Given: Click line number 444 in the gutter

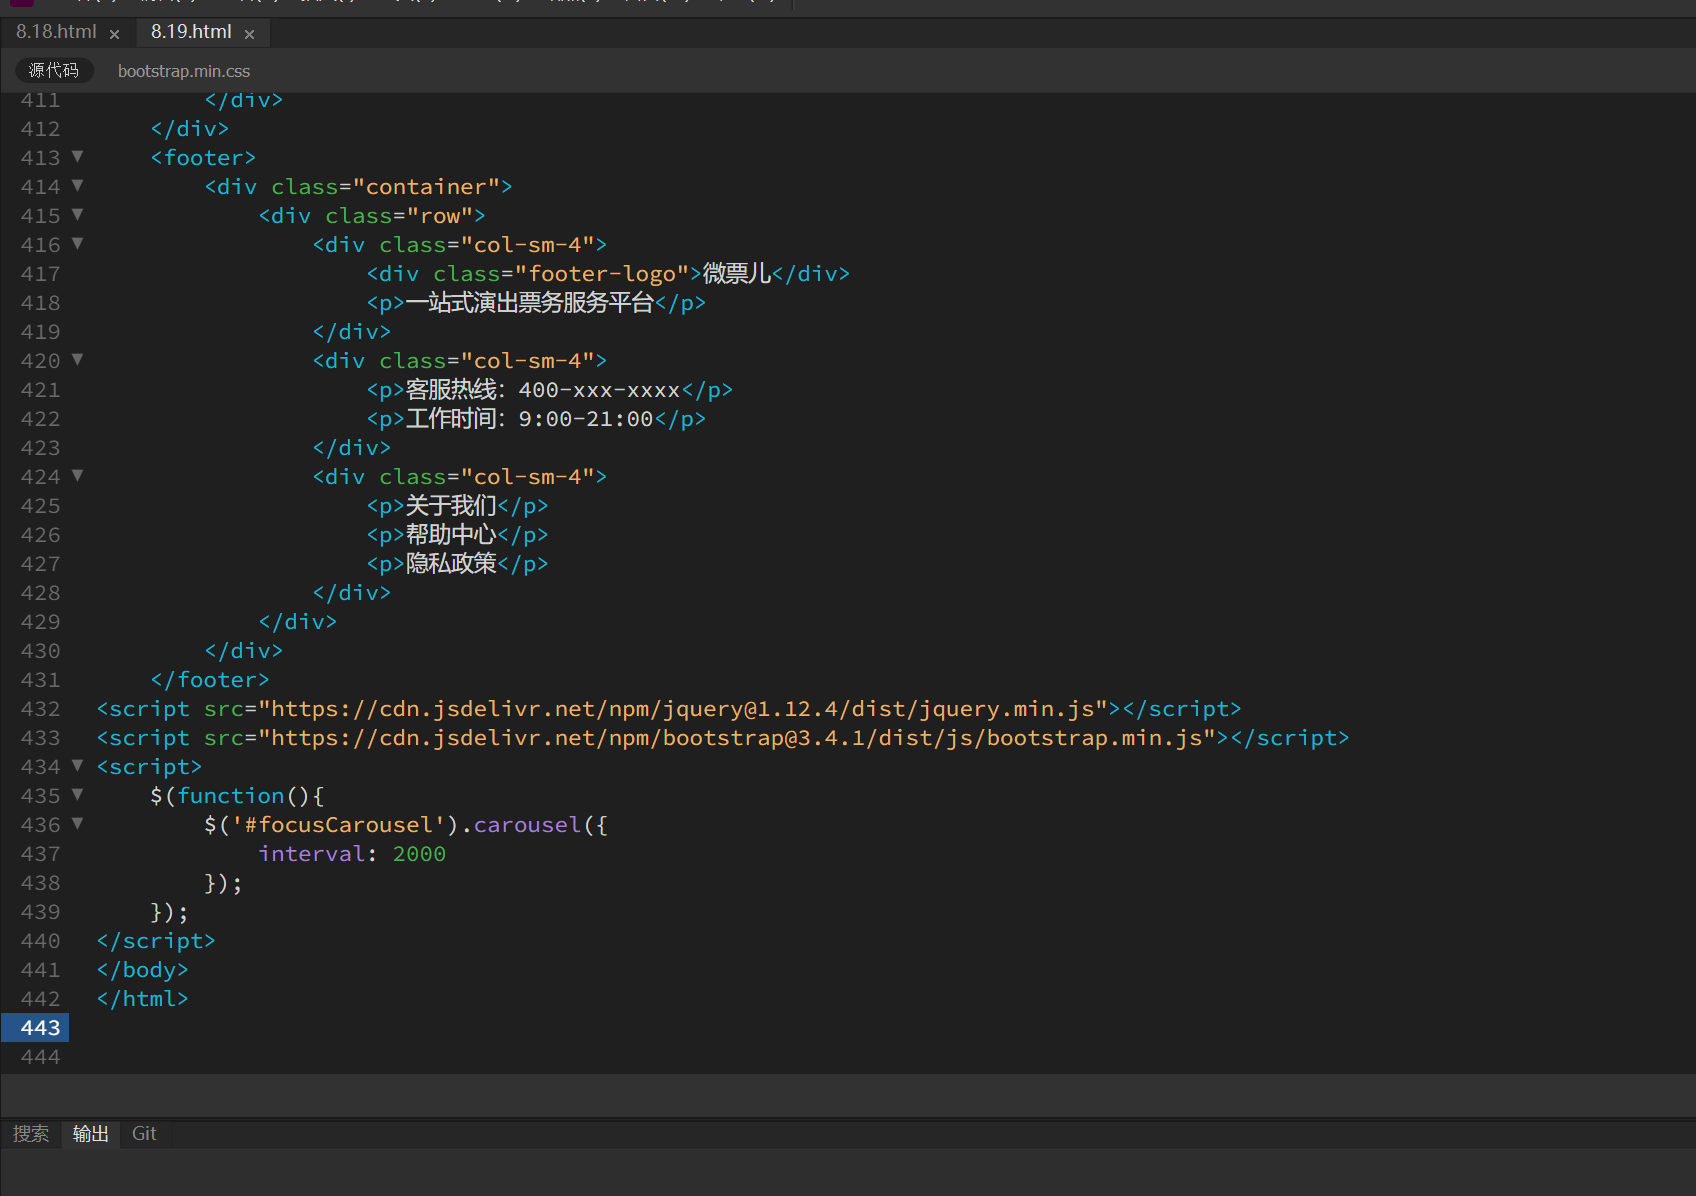Looking at the screenshot, I should click(x=40, y=1057).
